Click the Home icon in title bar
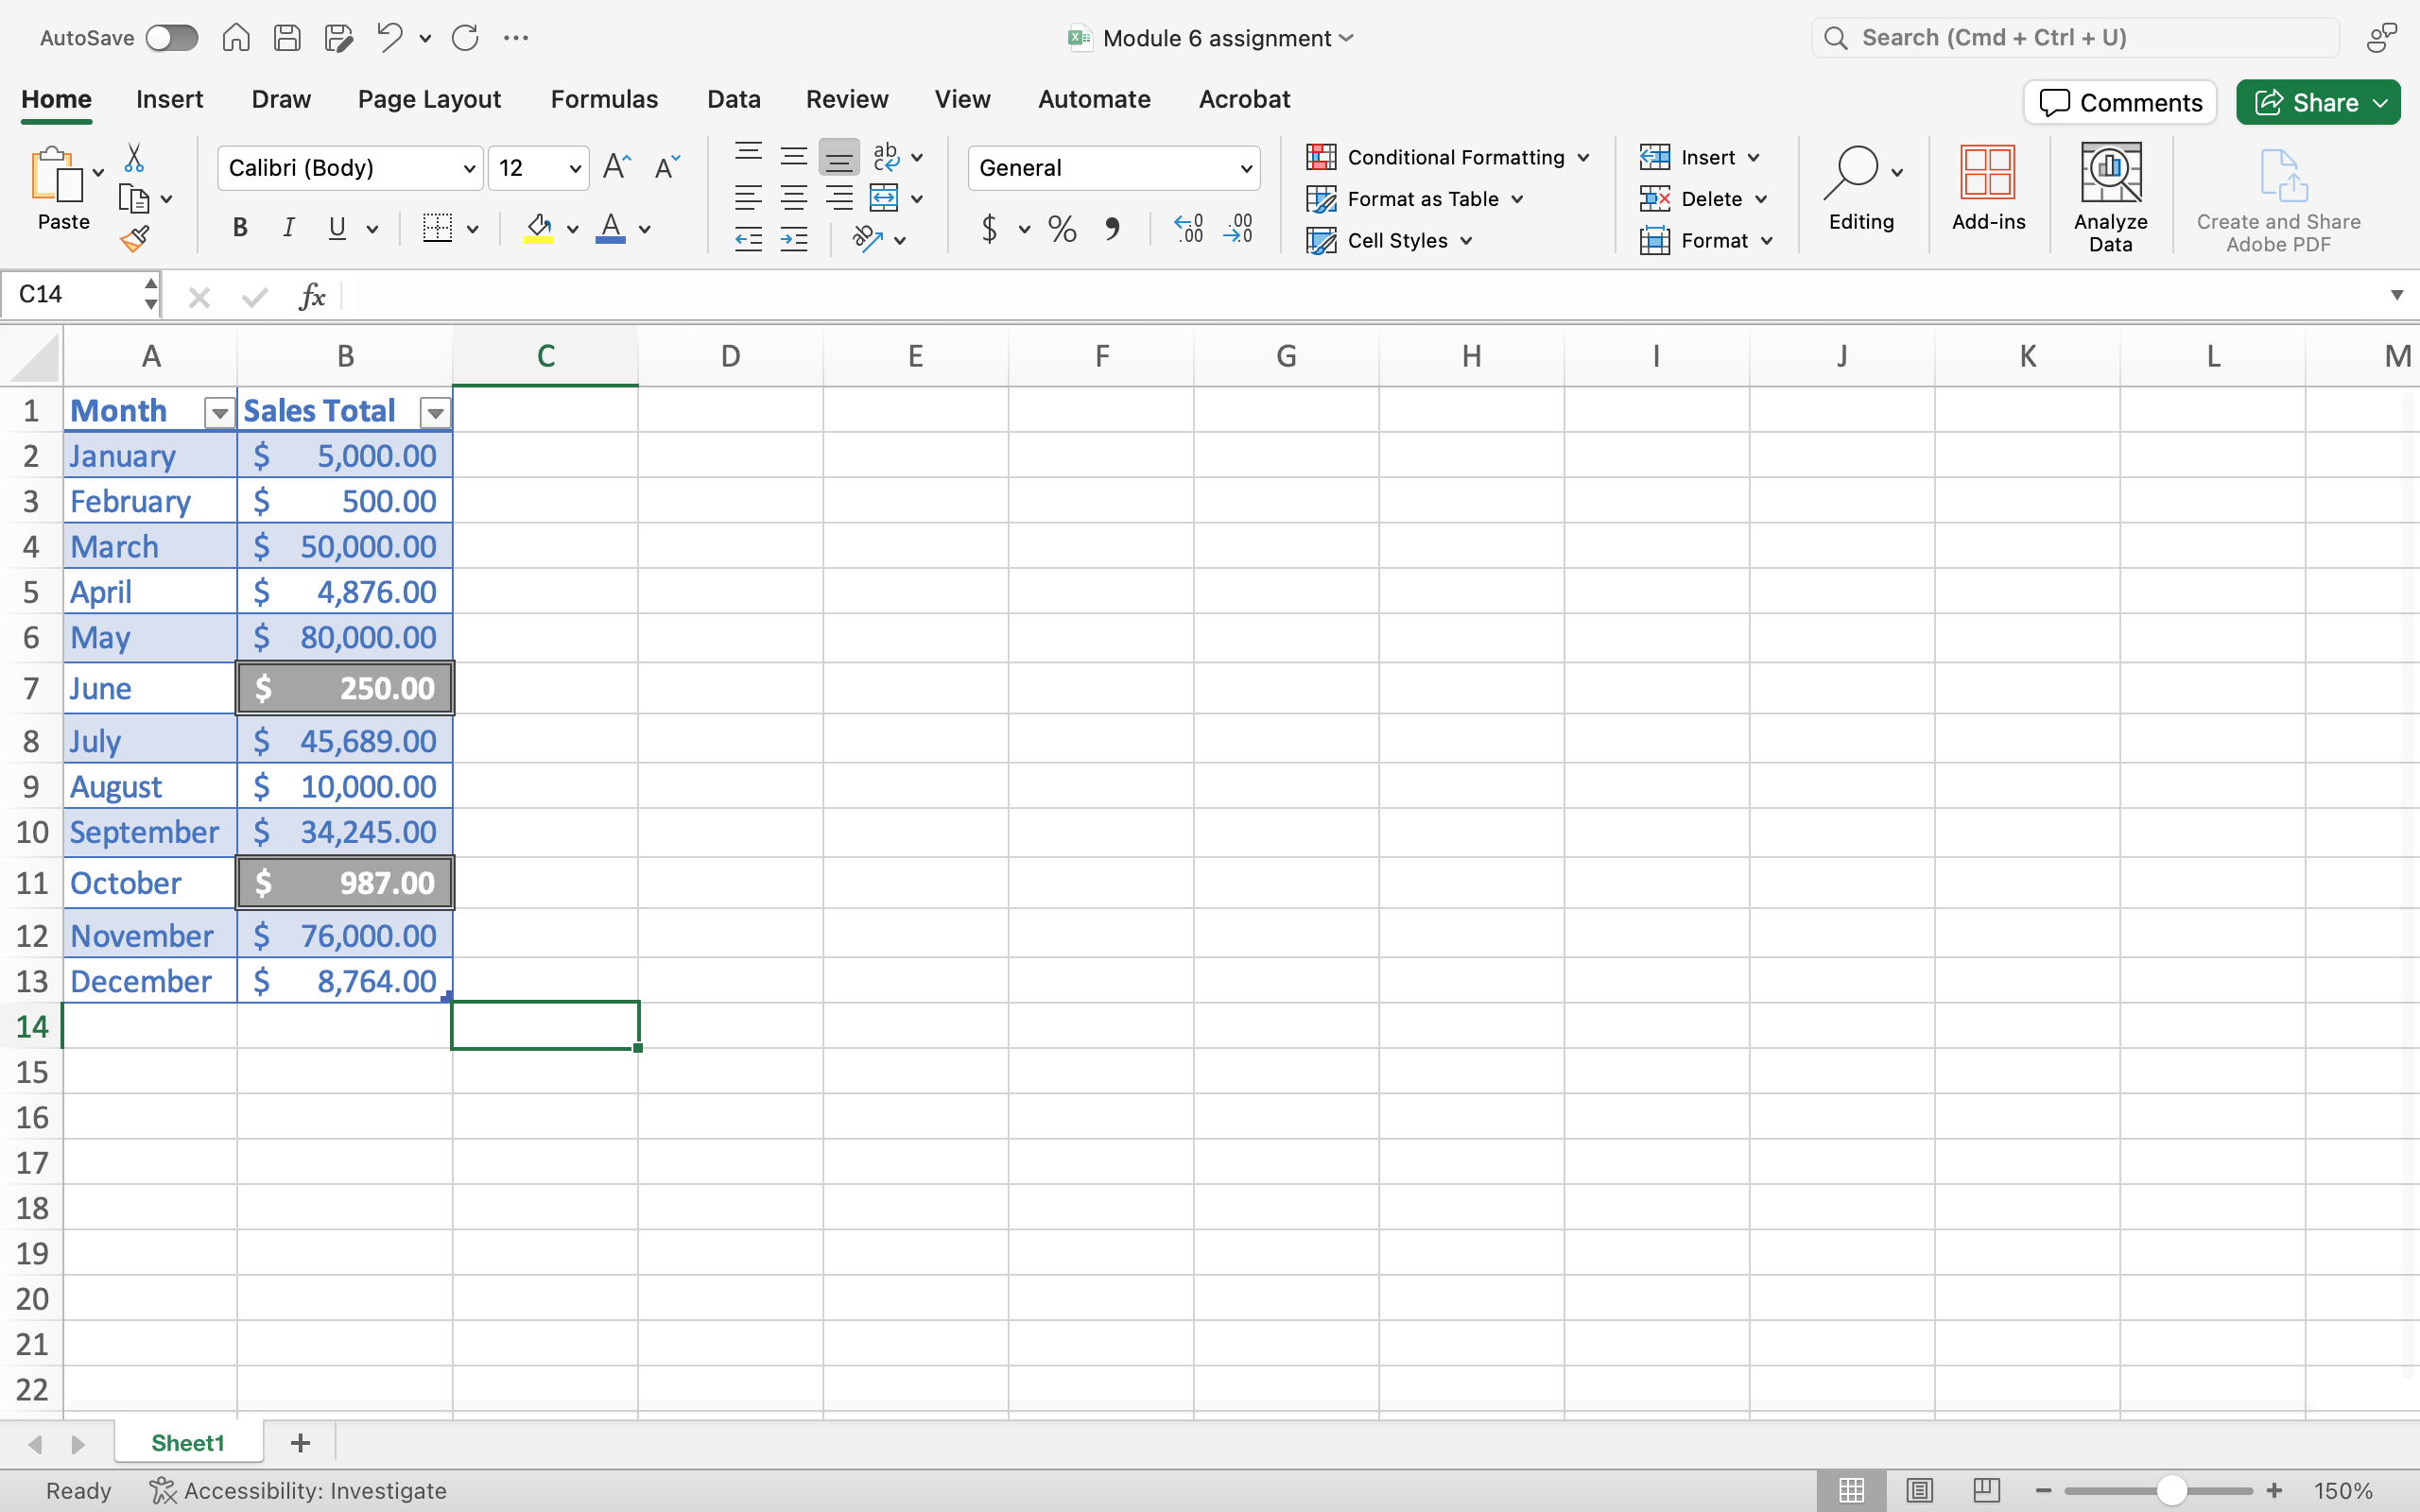 click(x=236, y=38)
